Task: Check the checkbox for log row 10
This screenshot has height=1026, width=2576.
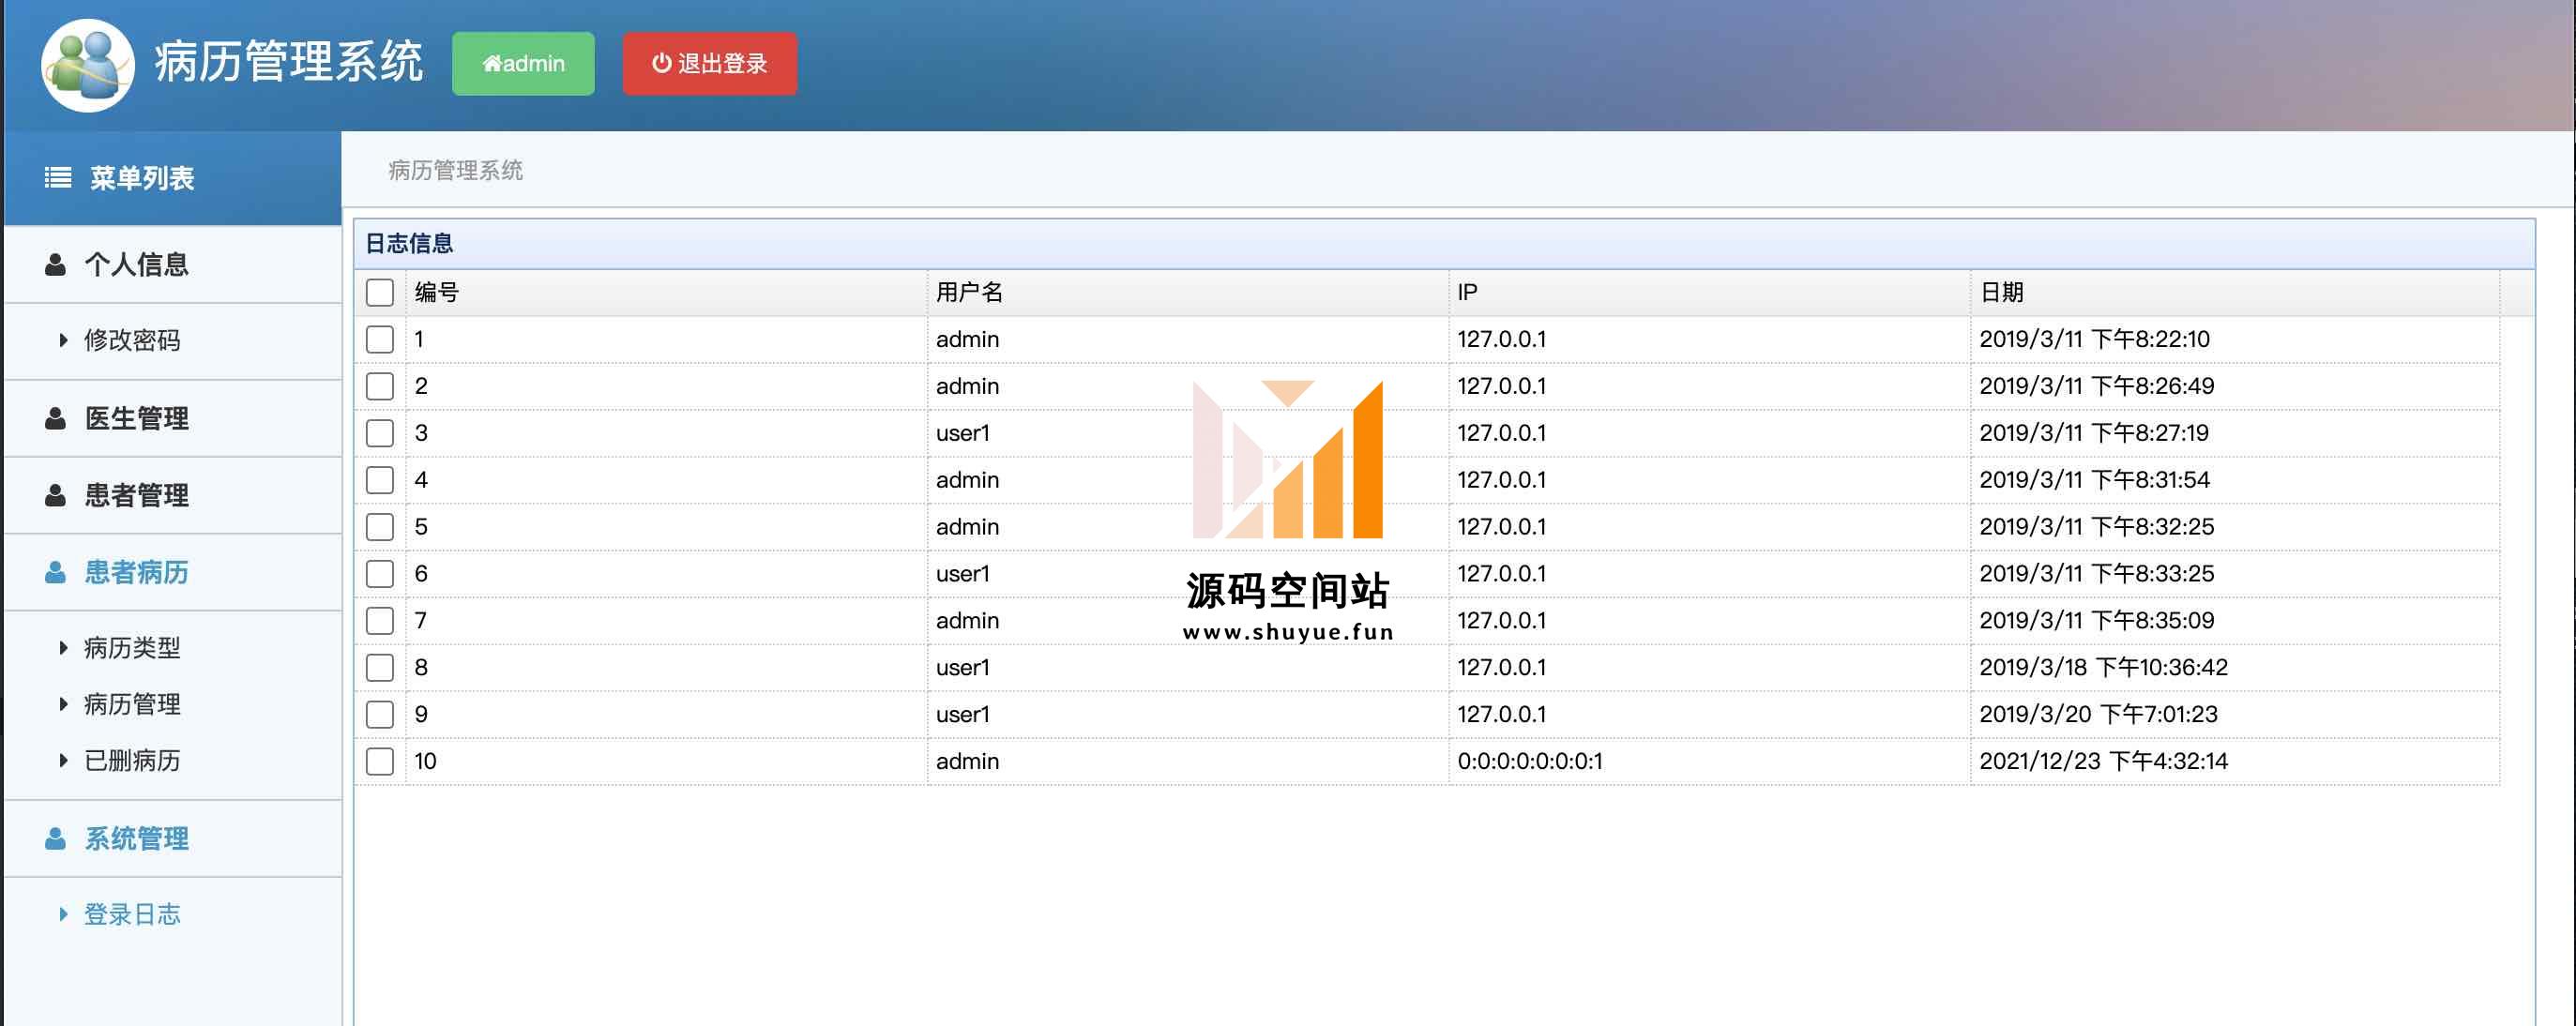Action: tap(380, 763)
